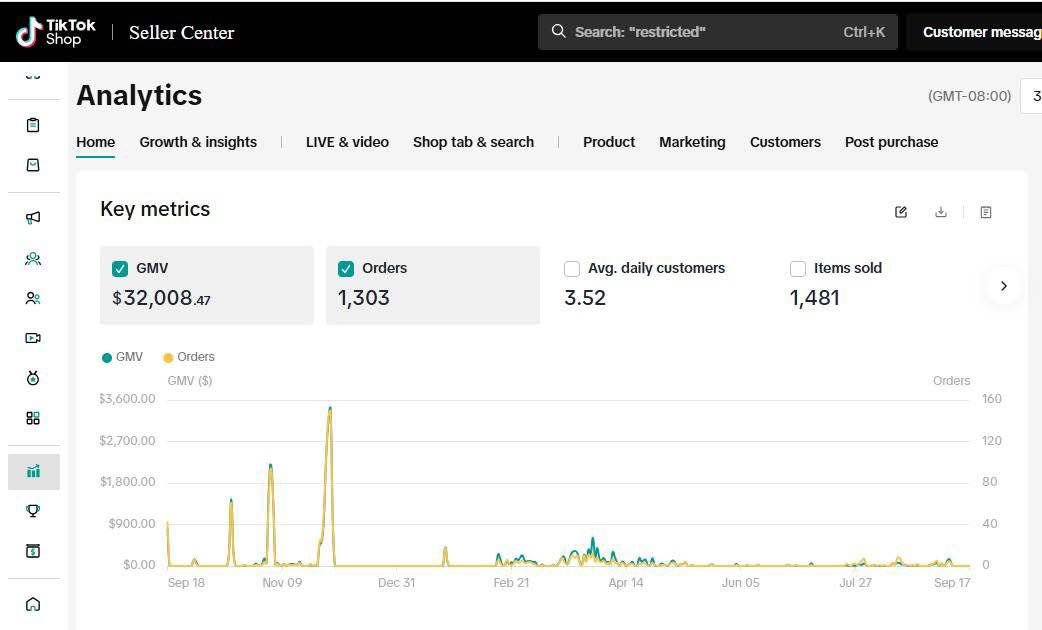The height and width of the screenshot is (630, 1042).
Task: Click the video camera LIVE sidebar icon
Action: point(33,338)
